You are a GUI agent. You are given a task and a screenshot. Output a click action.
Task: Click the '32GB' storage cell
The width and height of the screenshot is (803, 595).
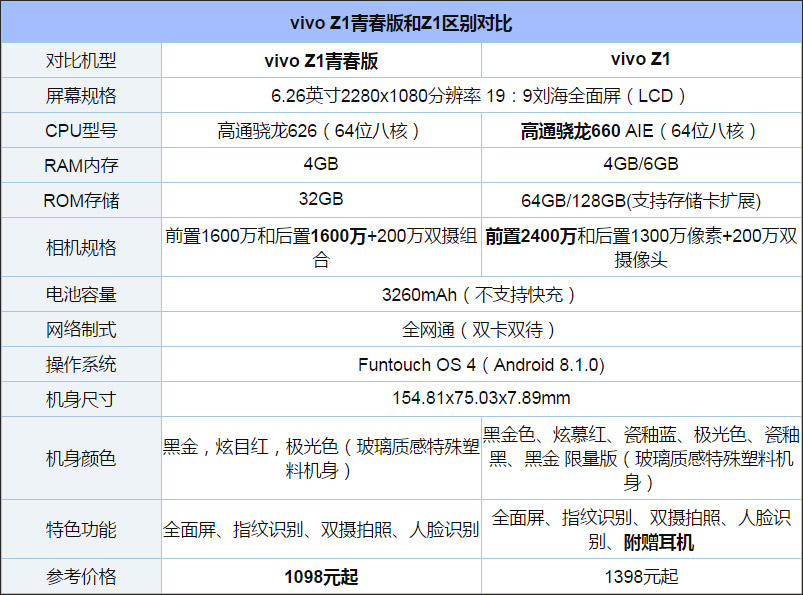point(321,199)
